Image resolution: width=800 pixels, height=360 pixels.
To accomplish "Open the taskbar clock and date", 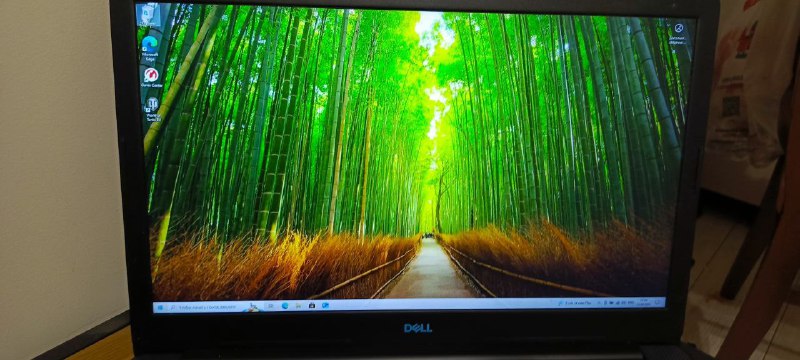I will coord(643,302).
